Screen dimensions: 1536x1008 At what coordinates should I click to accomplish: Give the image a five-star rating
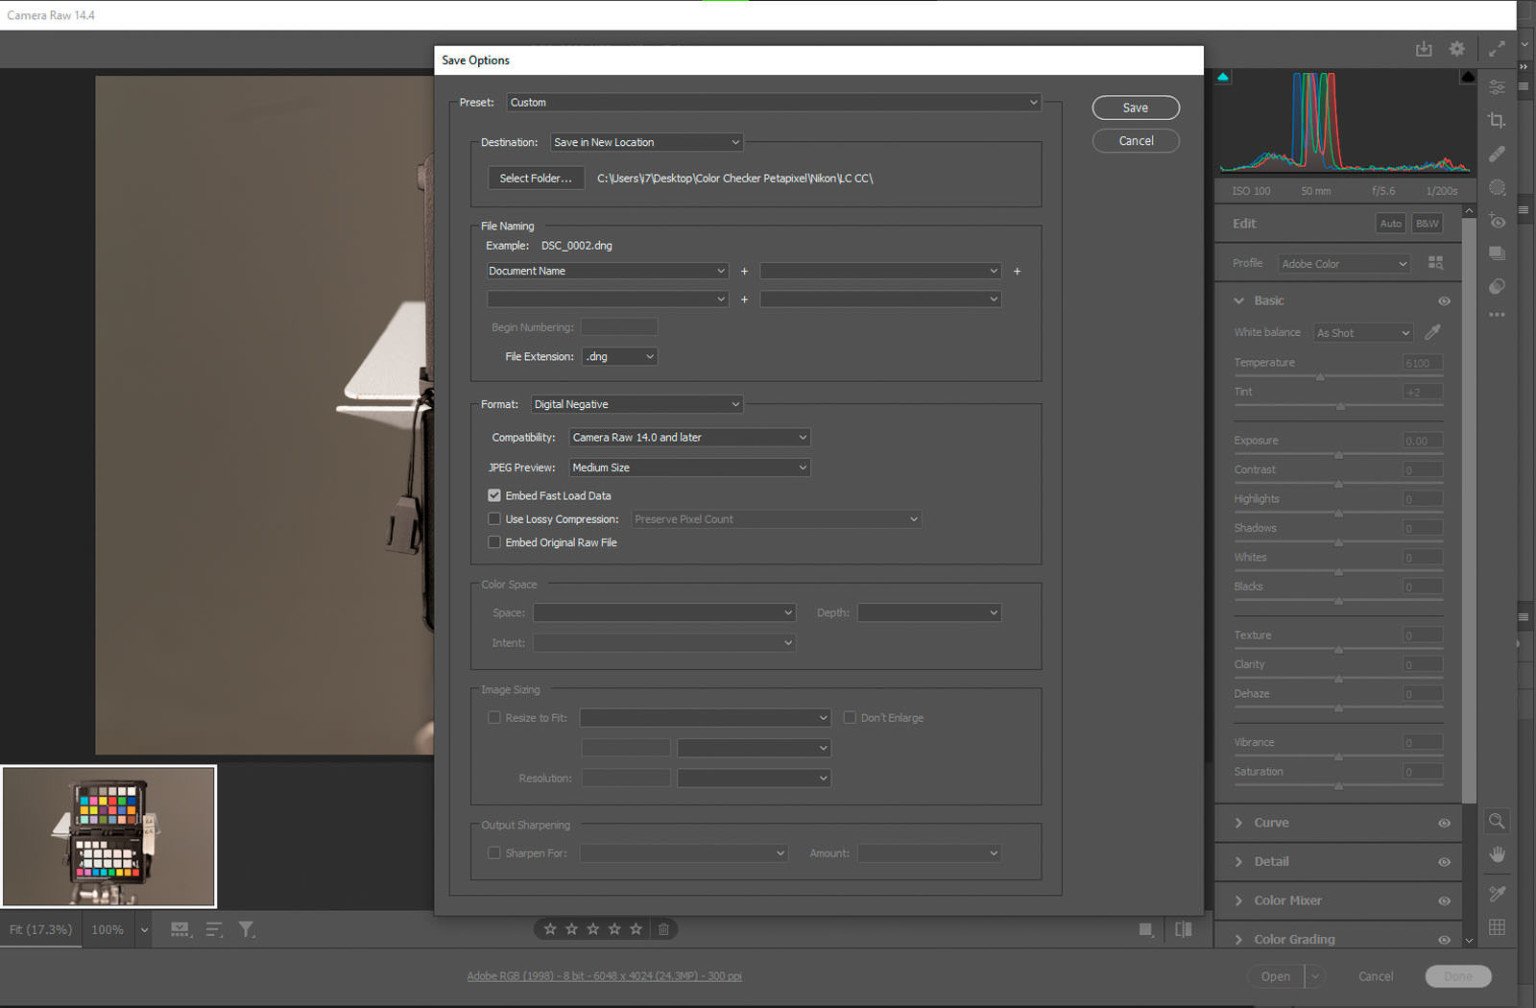(x=636, y=928)
